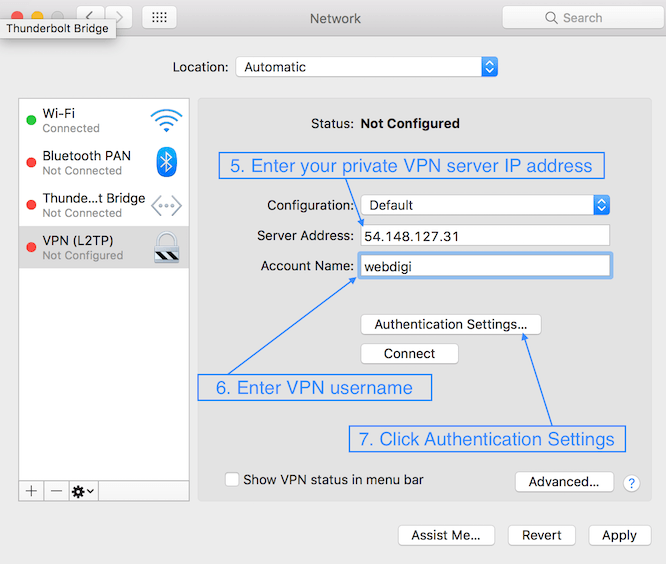Open the help question mark button
Viewport: 666px width, 564px height.
(x=631, y=483)
